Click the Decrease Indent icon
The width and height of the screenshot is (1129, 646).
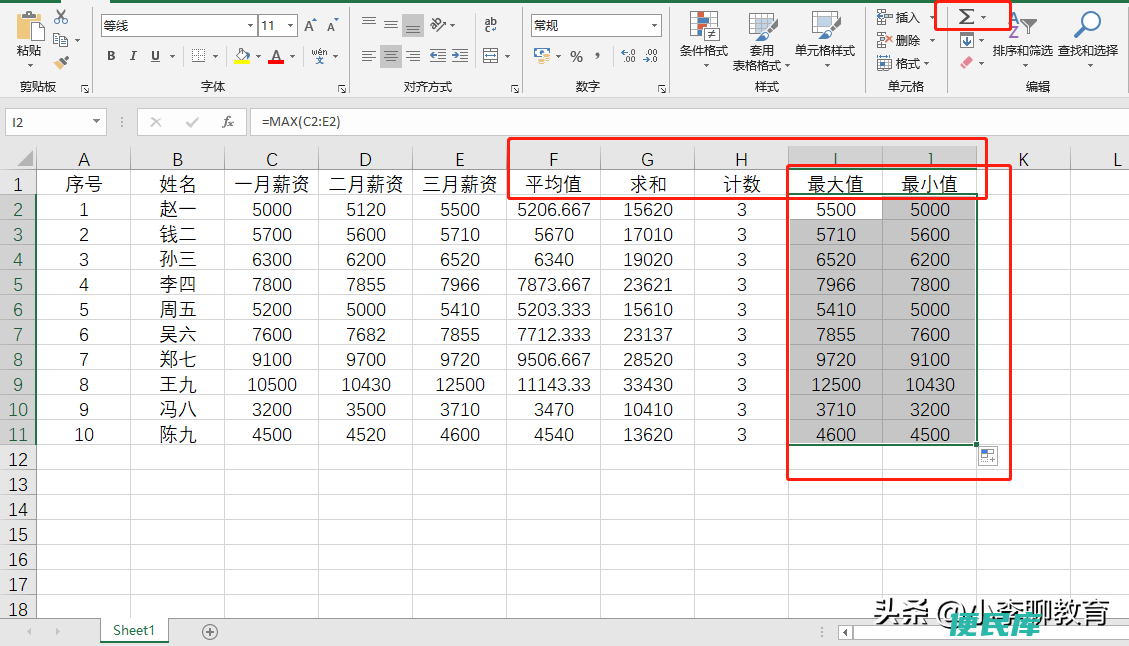(x=437, y=55)
